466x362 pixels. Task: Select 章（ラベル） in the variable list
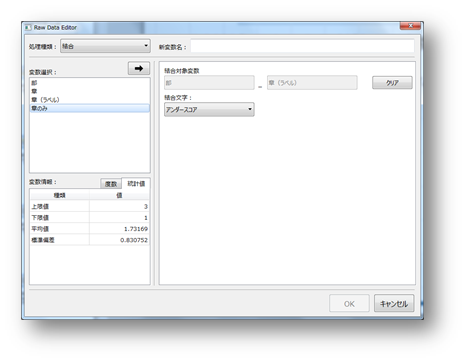[90, 99]
